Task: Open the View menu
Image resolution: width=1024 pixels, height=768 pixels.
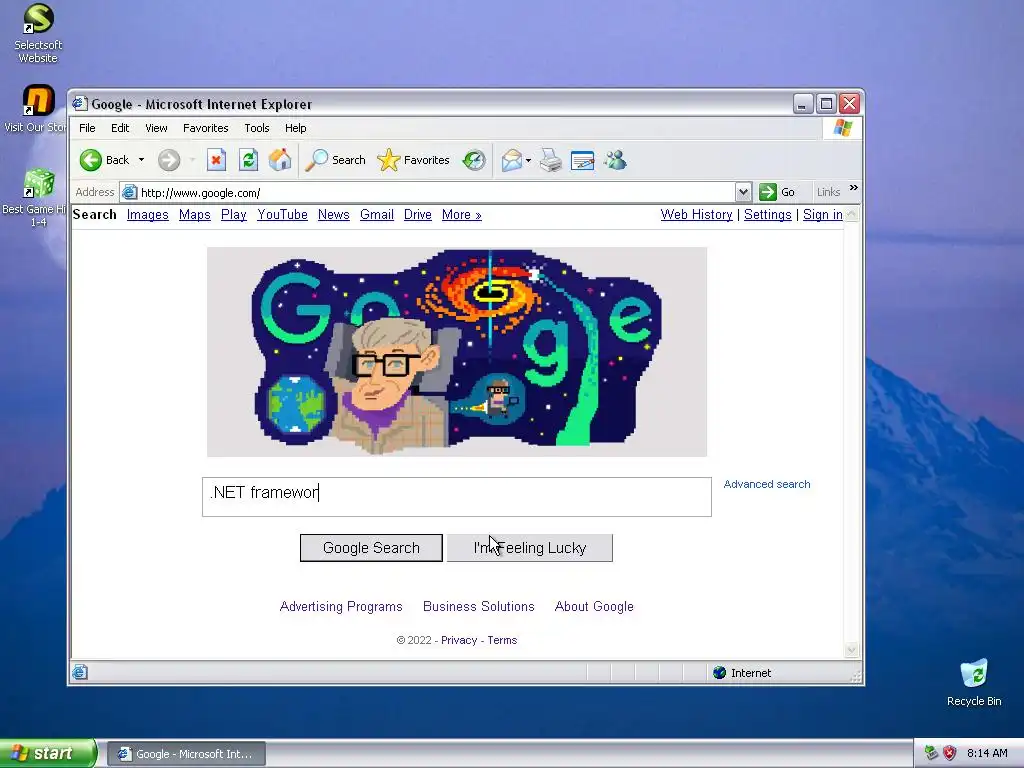Action: click(x=156, y=128)
